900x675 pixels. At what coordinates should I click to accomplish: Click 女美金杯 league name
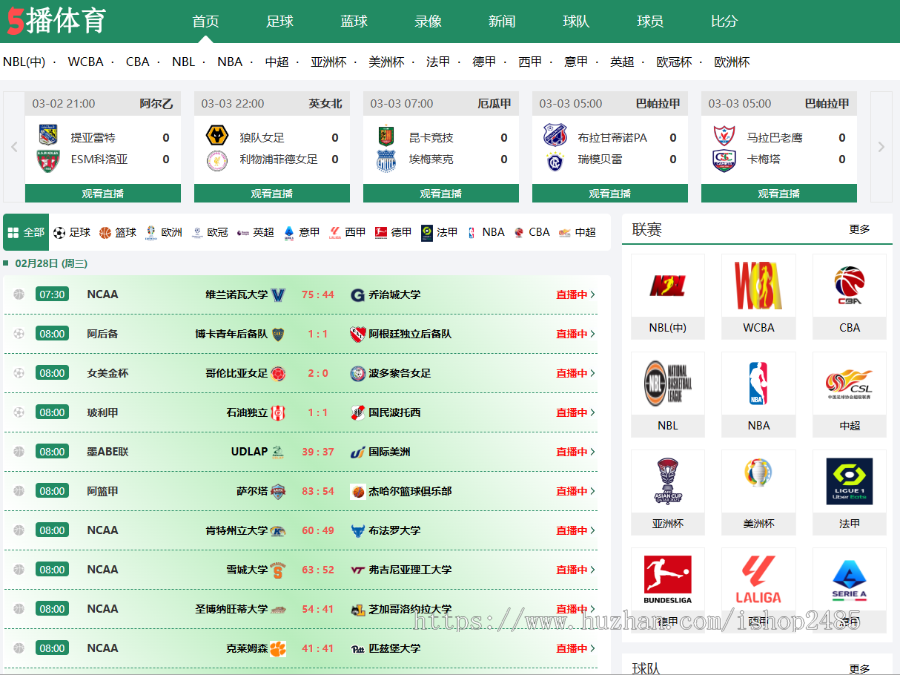click(107, 374)
